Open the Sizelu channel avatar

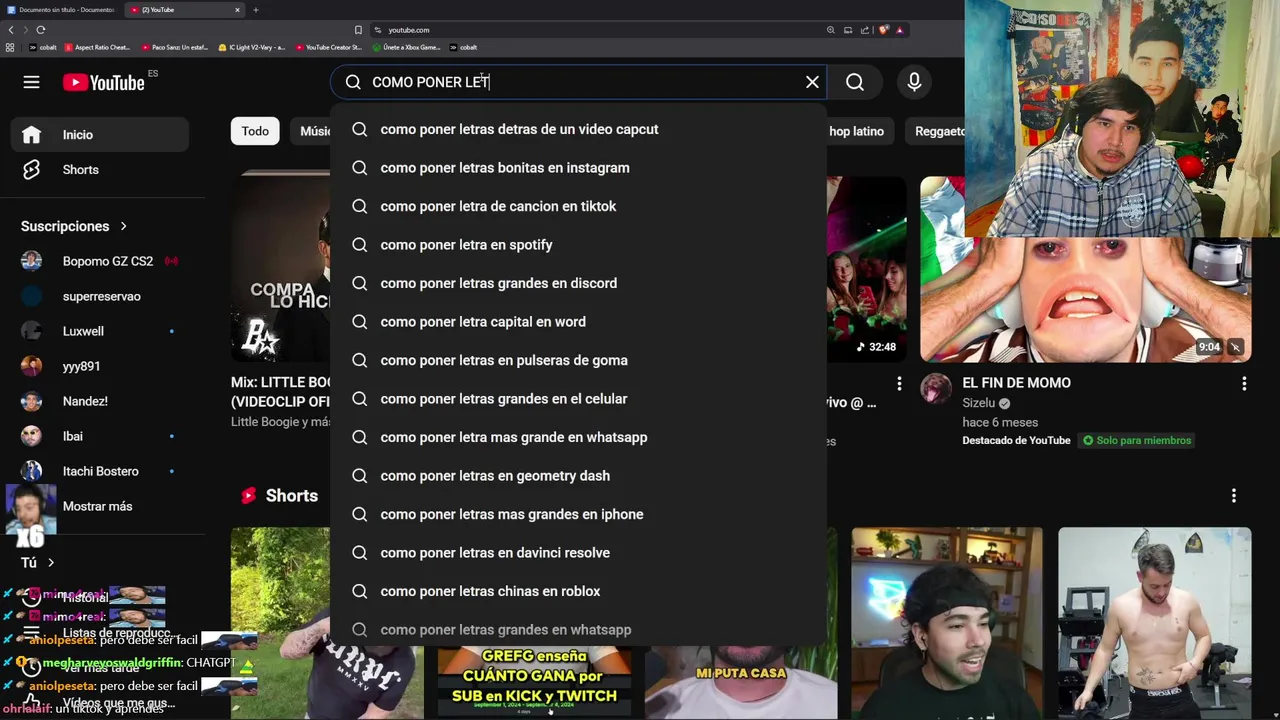click(936, 389)
